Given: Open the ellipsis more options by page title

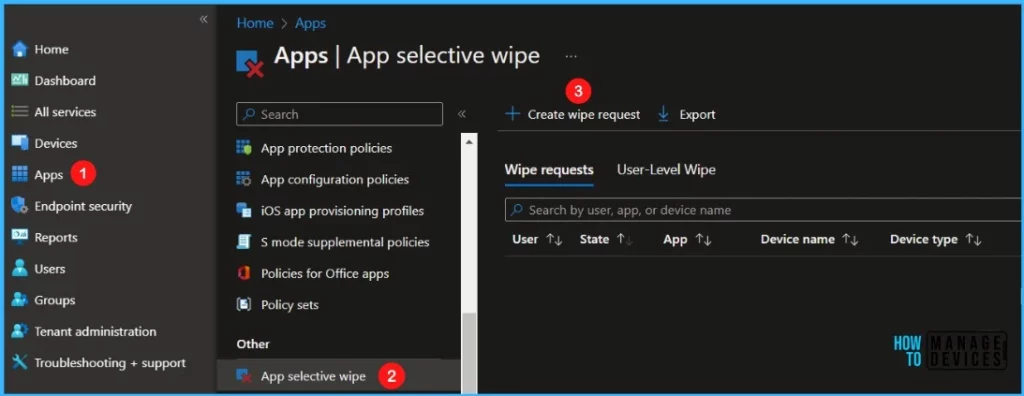Looking at the screenshot, I should (571, 57).
